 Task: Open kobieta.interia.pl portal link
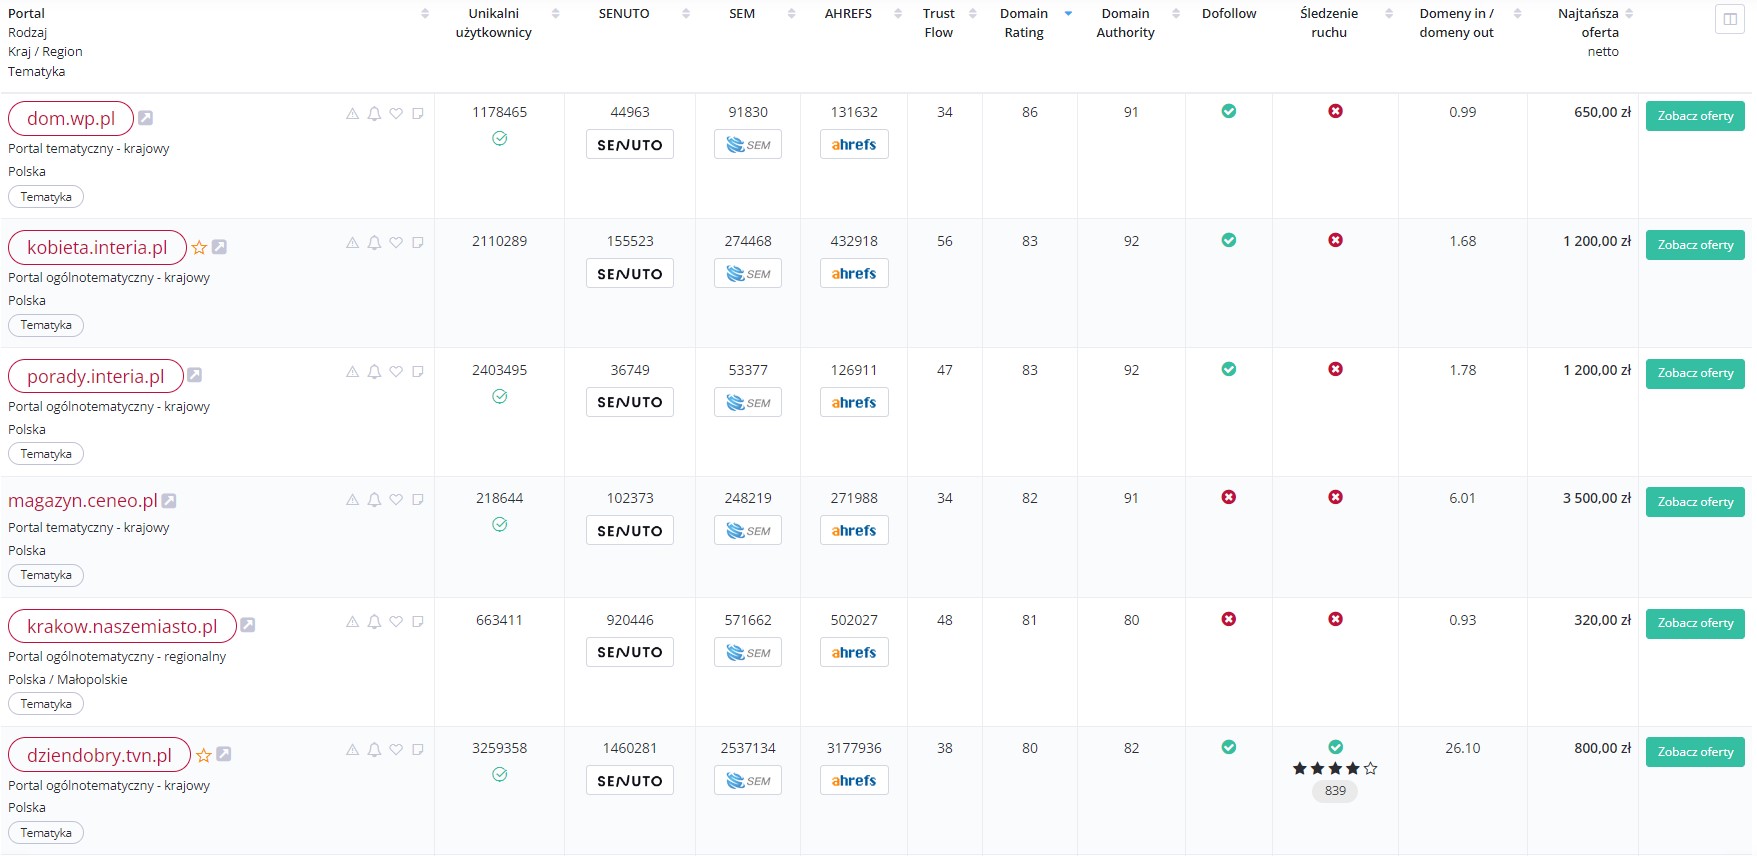pos(97,247)
